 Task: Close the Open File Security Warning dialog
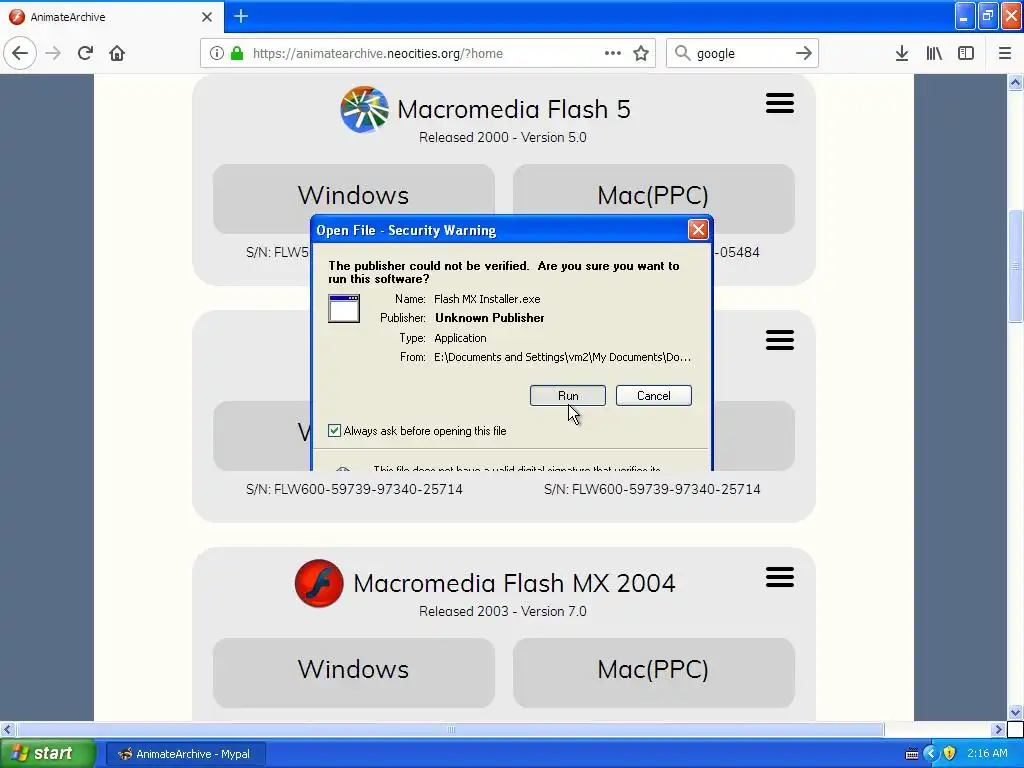click(698, 230)
